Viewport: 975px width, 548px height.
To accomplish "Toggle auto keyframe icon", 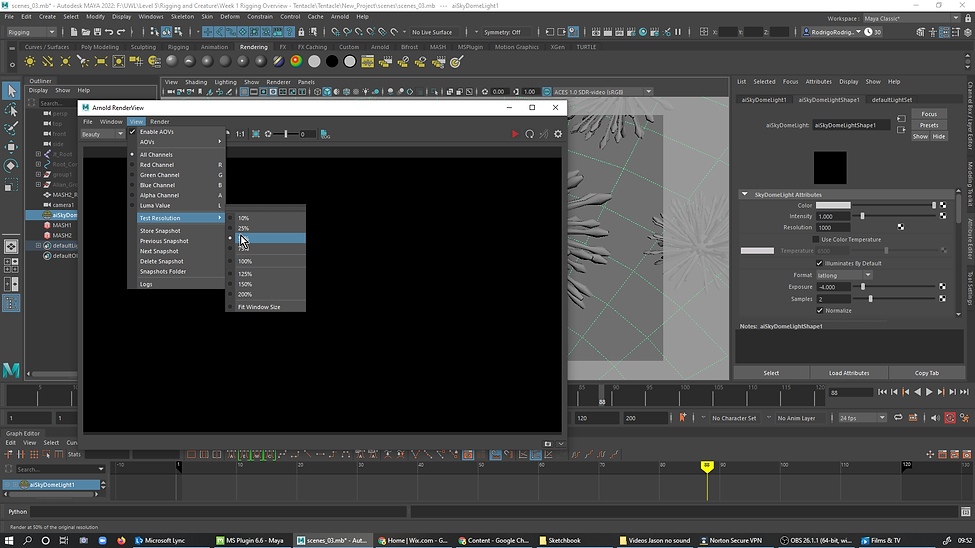I will tap(950, 418).
